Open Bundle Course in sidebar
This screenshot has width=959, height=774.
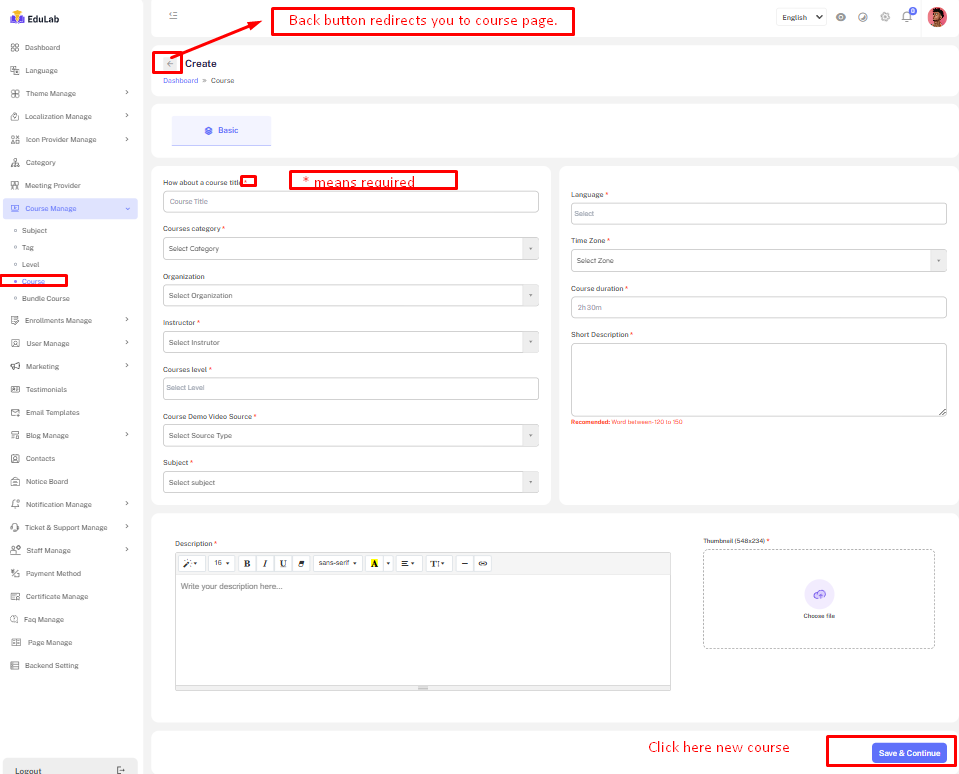46,298
